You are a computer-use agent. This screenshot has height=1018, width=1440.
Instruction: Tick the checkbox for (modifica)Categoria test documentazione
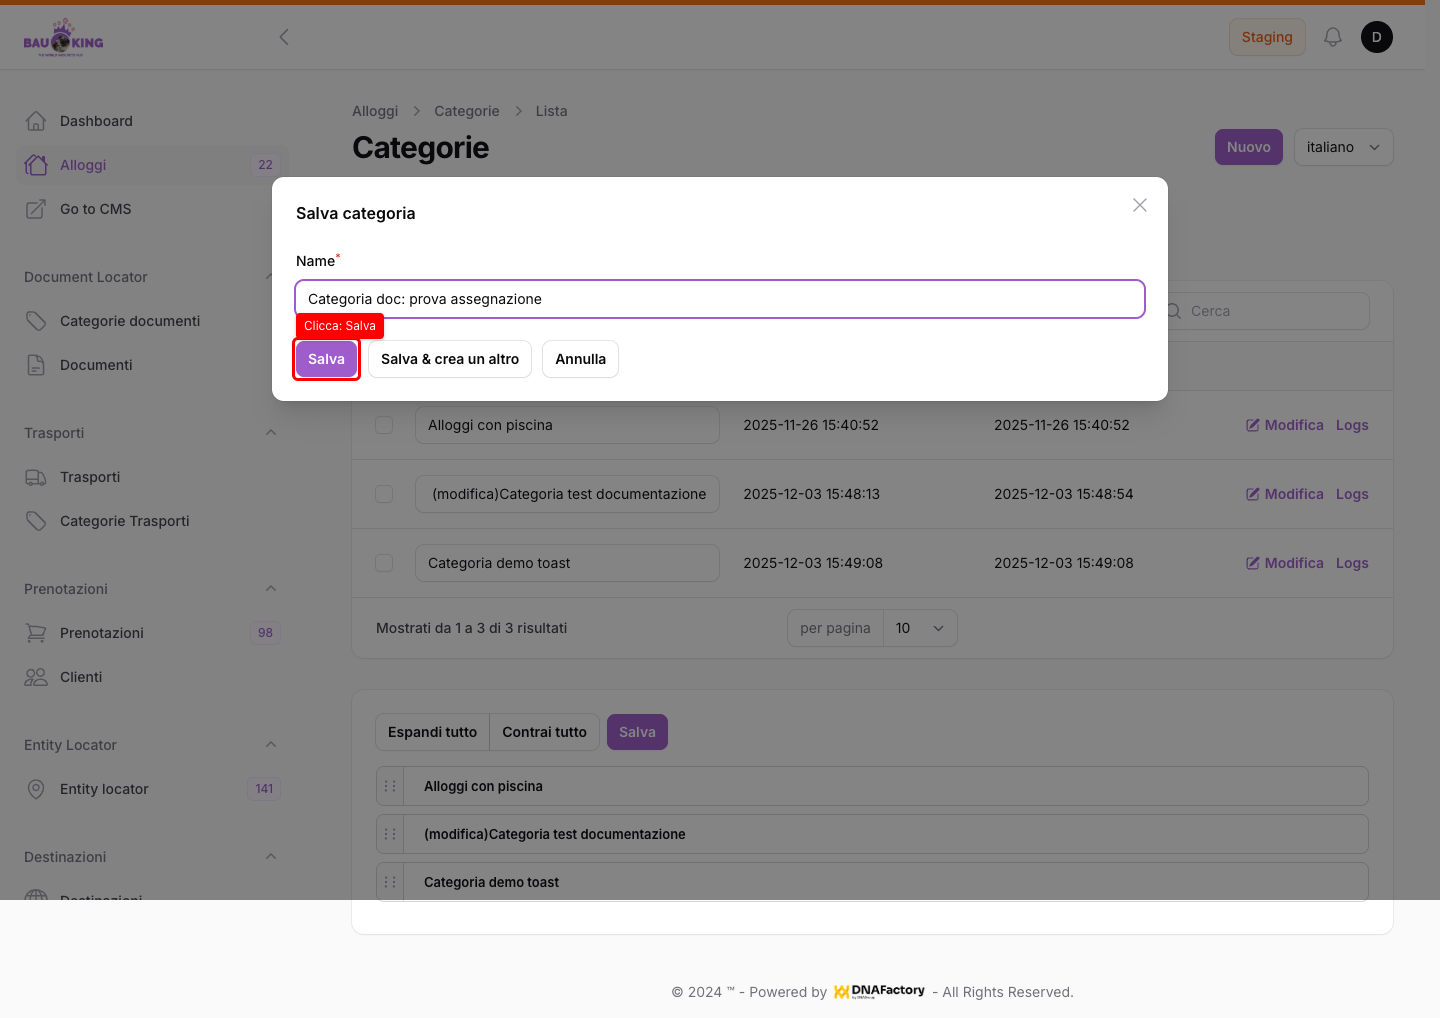coord(384,494)
